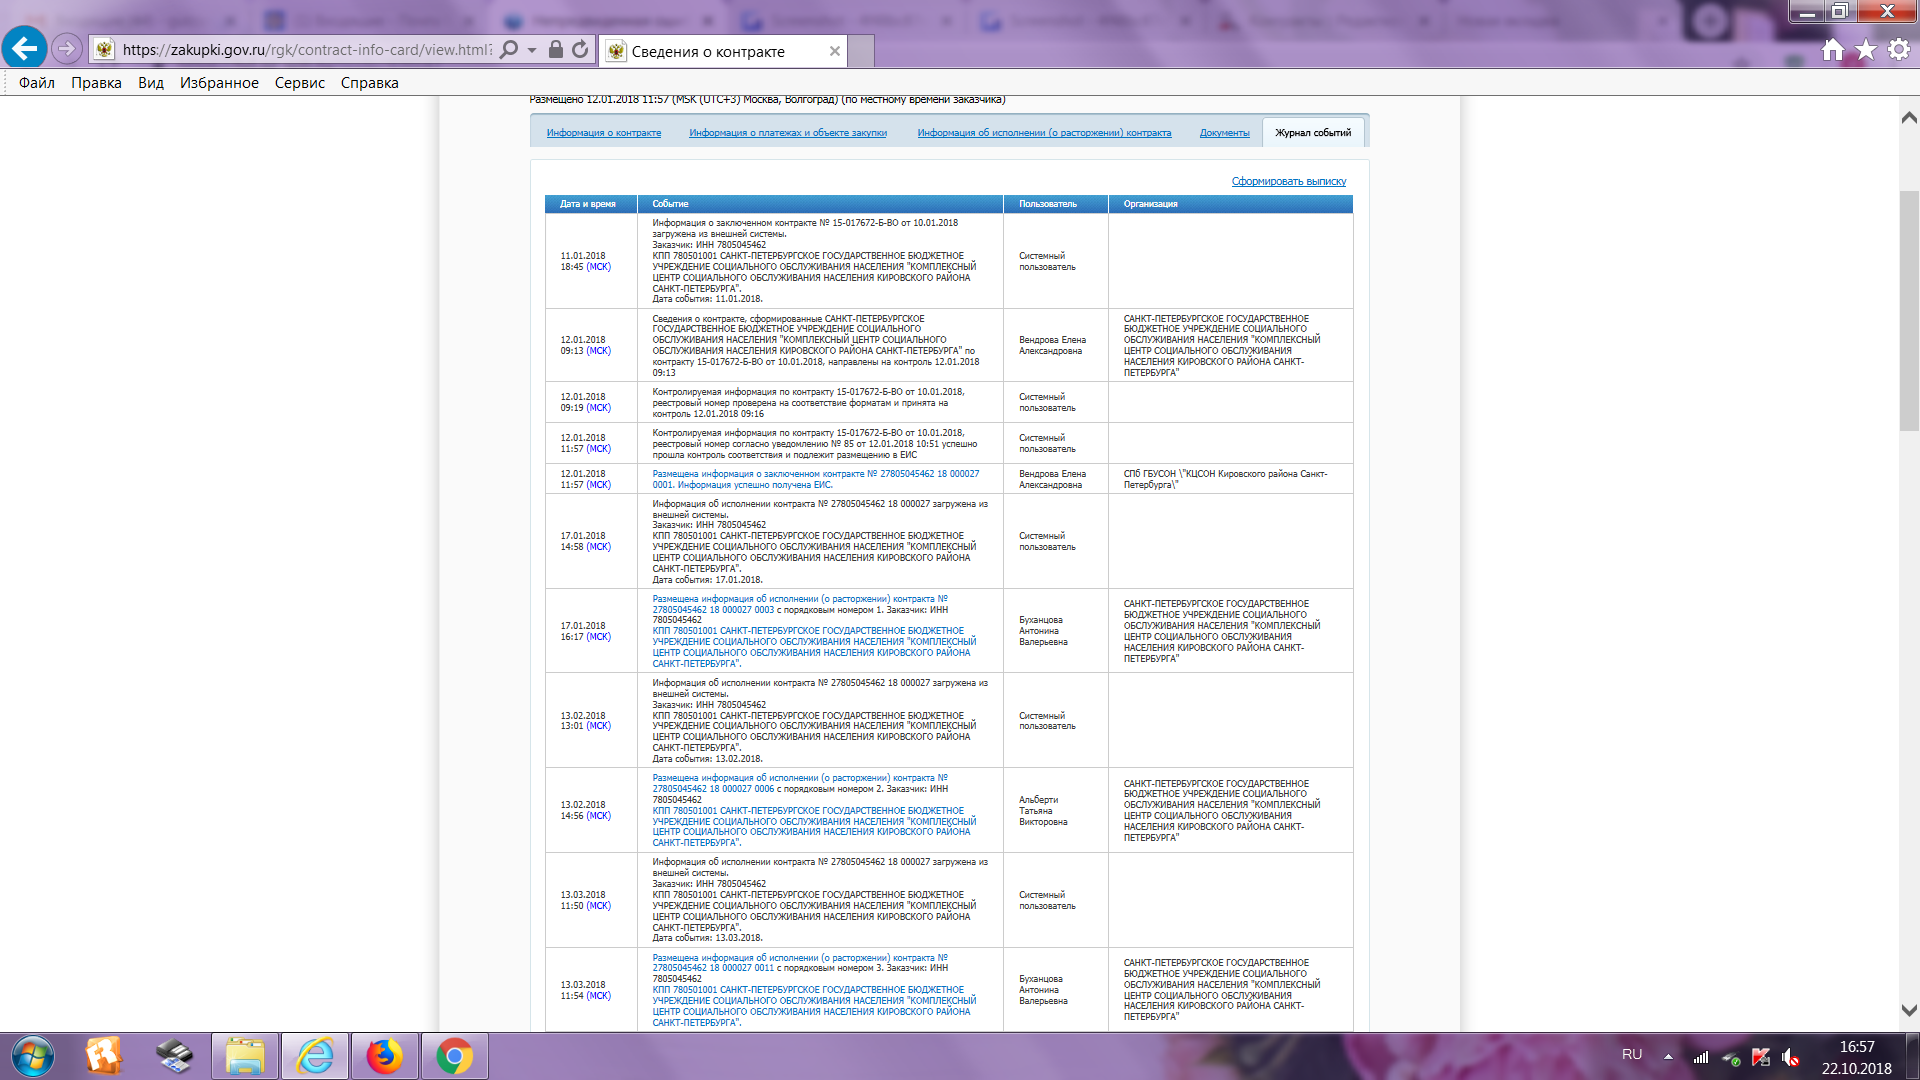Click the RU language indicator
Viewport: 1920px width, 1080px height.
(1632, 1055)
